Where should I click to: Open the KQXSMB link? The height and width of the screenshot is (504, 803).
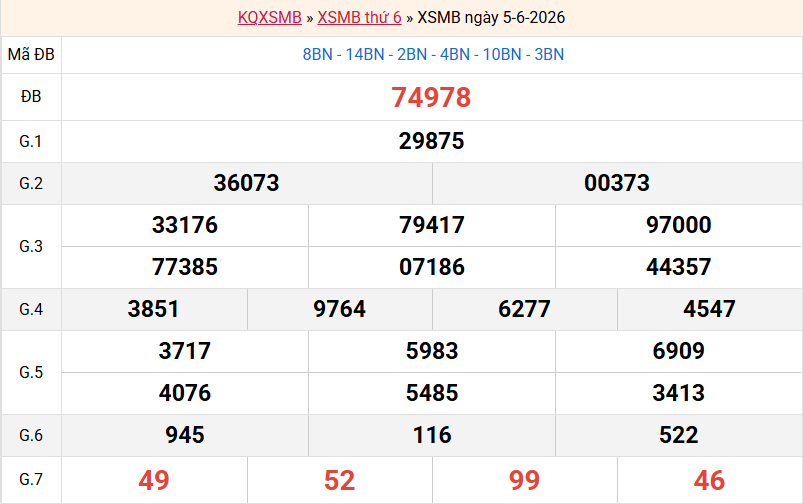[x=269, y=17]
